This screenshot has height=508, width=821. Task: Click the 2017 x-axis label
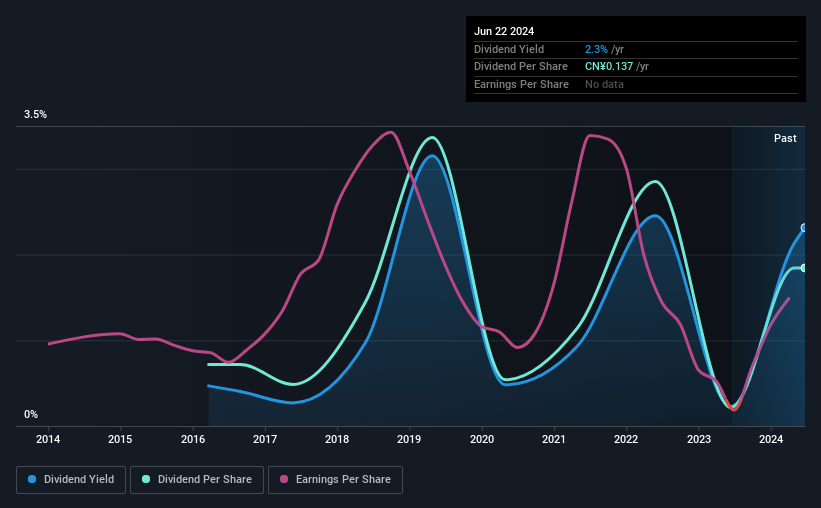tap(265, 439)
